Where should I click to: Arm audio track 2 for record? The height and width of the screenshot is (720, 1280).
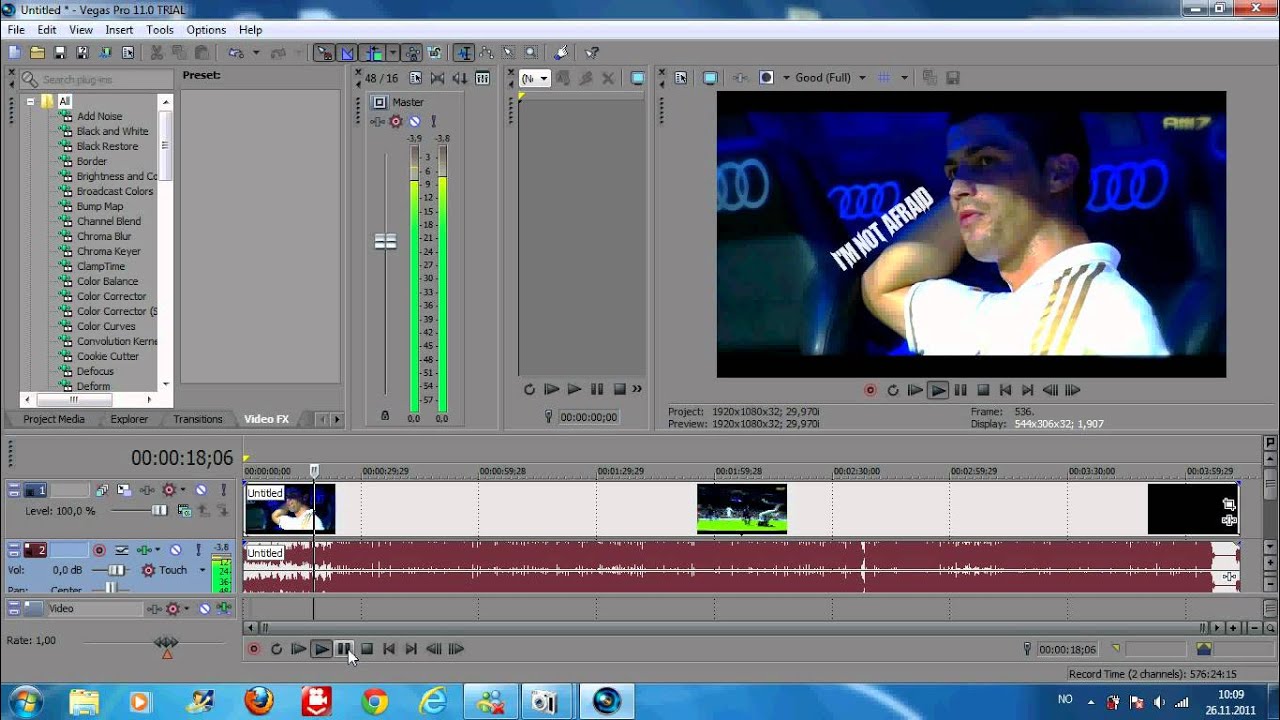(x=99, y=550)
